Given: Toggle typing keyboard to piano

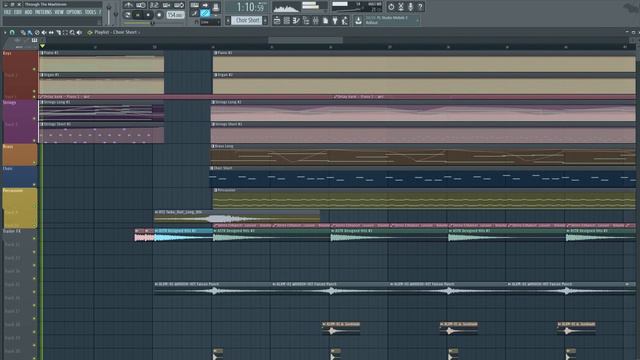Looking at the screenshot, I should pyautogui.click(x=195, y=5).
